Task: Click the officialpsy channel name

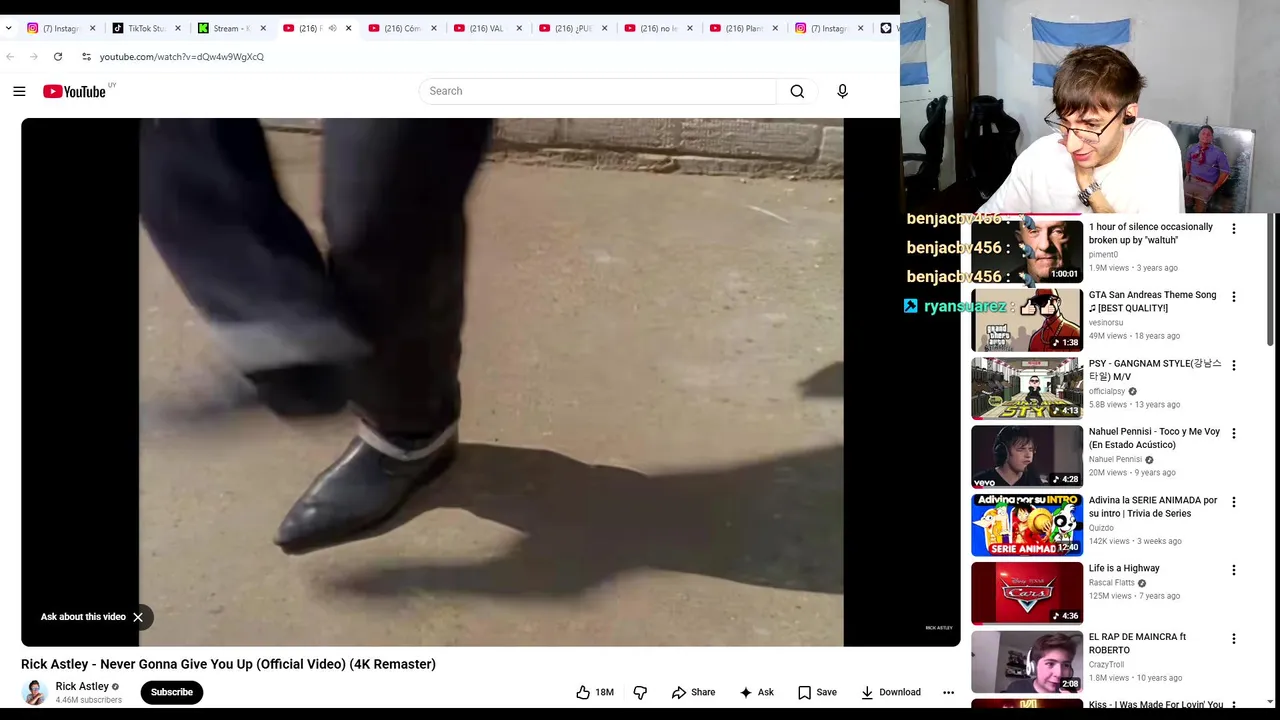Action: point(1107,391)
